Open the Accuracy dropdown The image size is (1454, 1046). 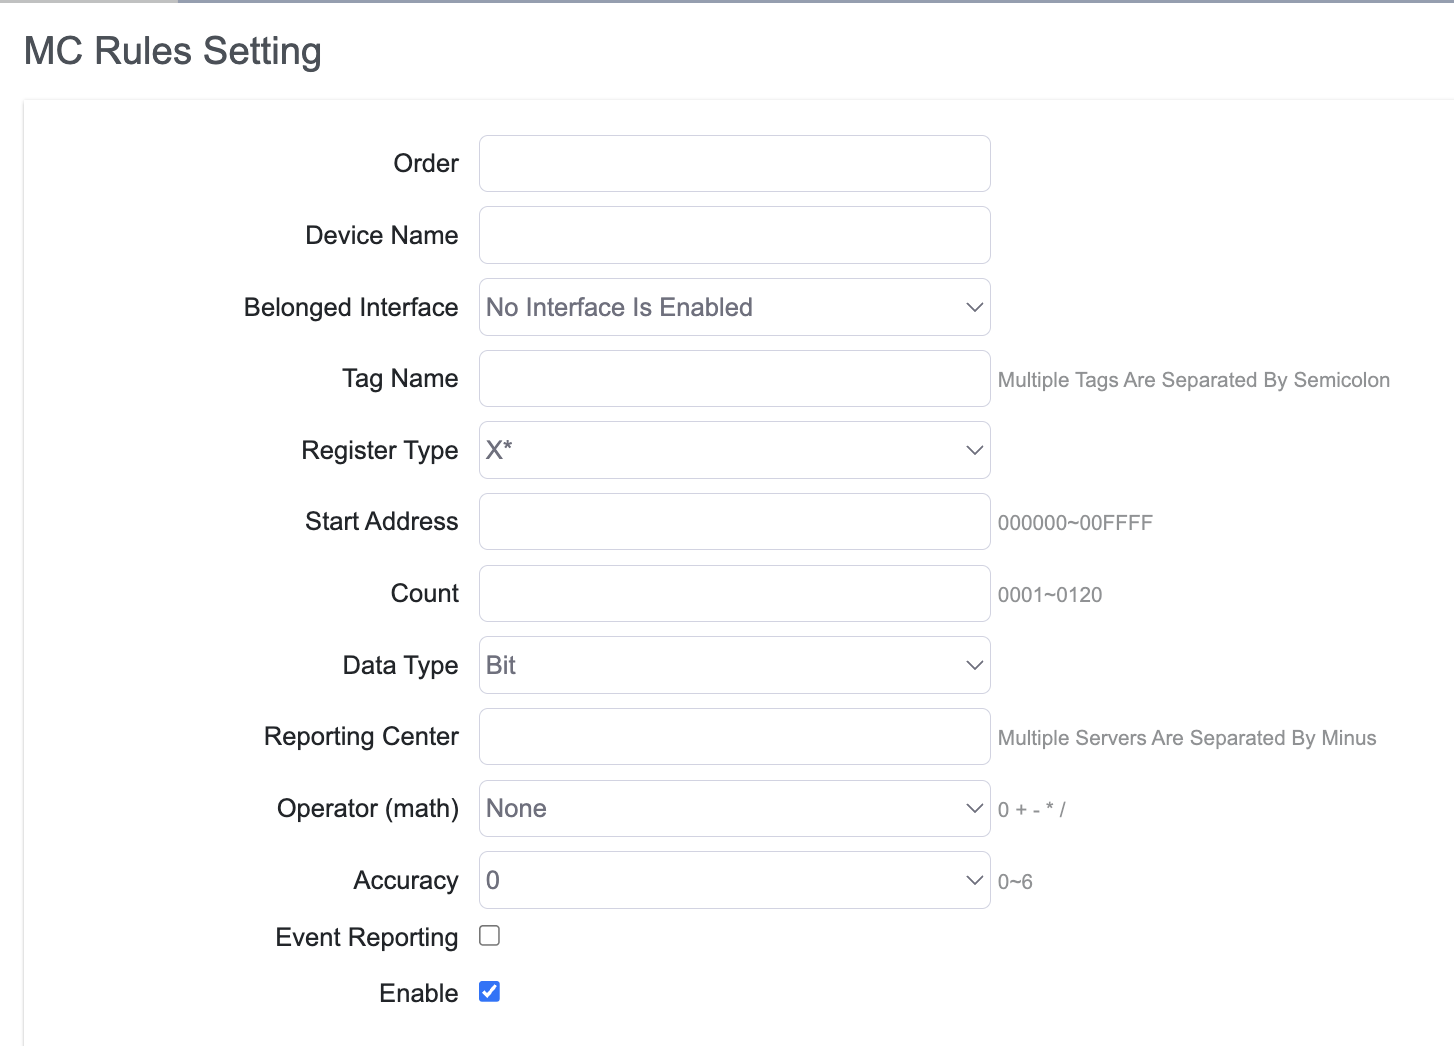coord(734,880)
